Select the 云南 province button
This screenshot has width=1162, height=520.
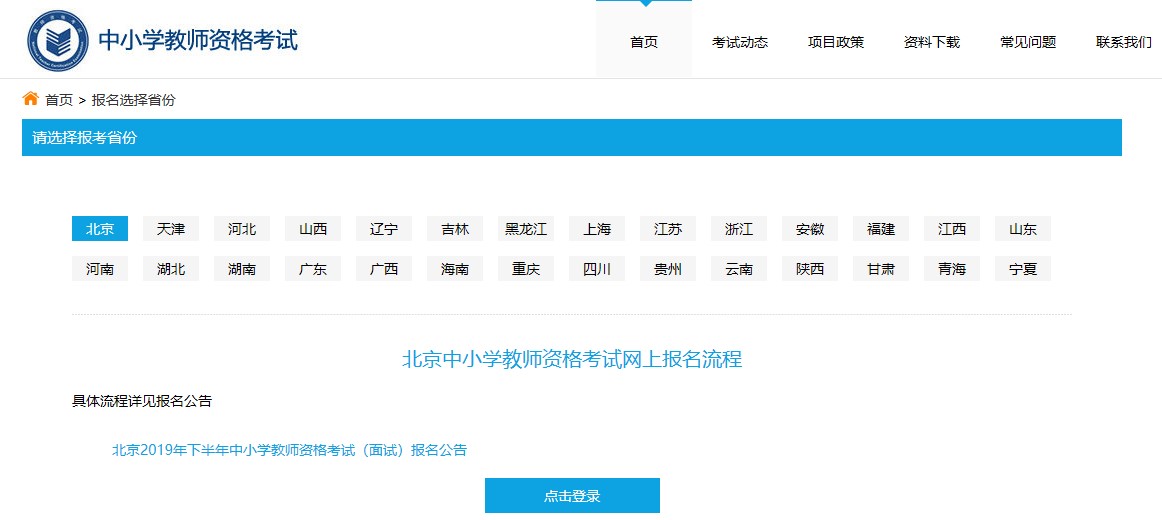click(x=739, y=269)
